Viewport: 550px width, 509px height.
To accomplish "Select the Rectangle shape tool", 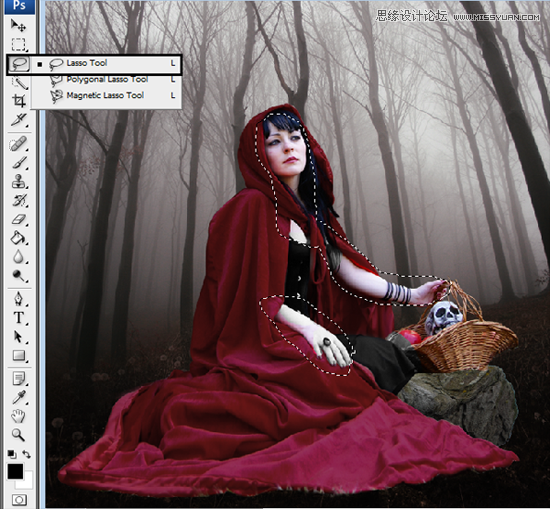I will coord(19,355).
